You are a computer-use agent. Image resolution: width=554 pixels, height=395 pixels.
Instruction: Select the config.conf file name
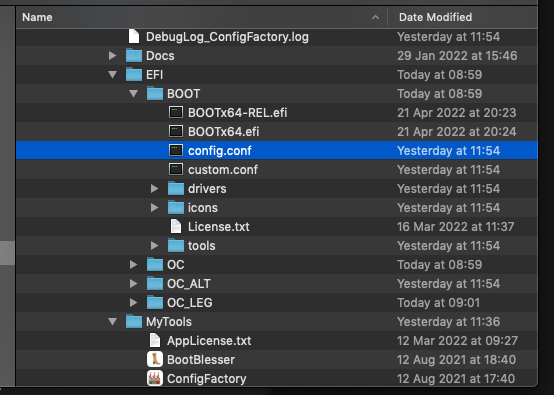click(x=219, y=151)
